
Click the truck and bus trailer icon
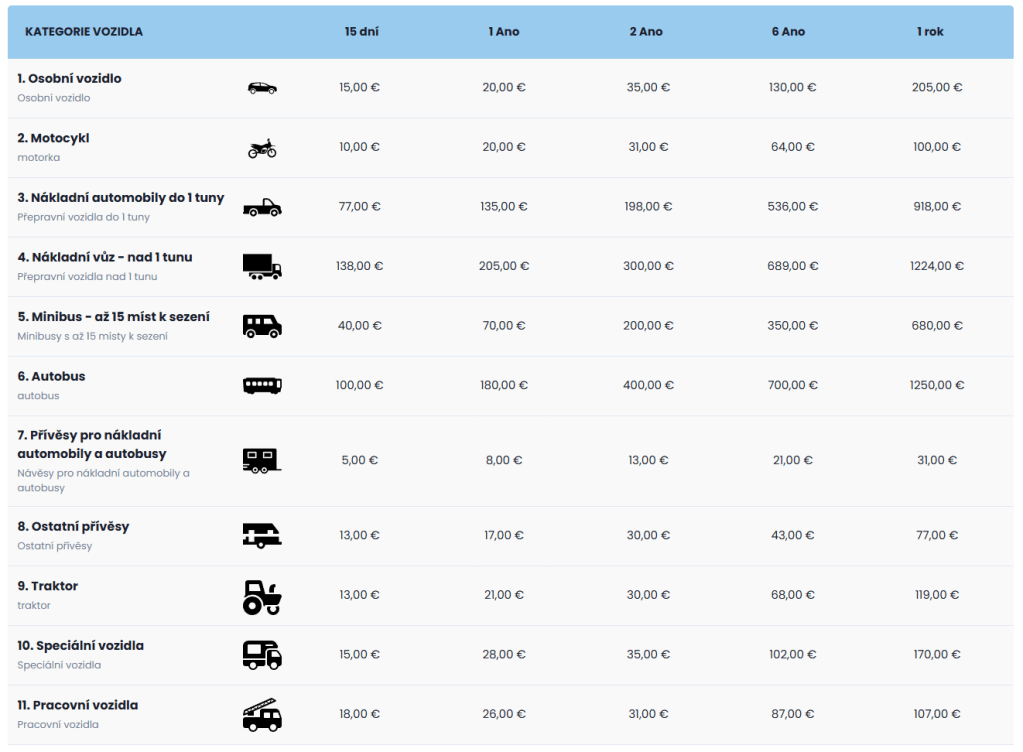pyautogui.click(x=262, y=460)
